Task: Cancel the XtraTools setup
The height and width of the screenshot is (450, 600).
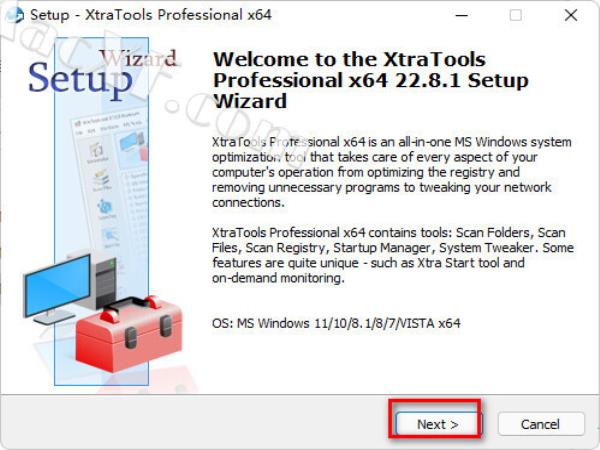Action: 541,424
